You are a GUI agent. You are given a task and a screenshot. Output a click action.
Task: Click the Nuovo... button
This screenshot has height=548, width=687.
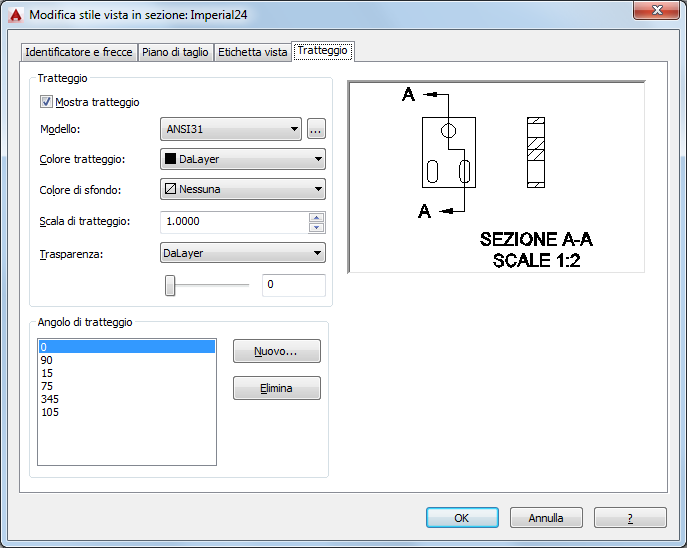coord(277,351)
